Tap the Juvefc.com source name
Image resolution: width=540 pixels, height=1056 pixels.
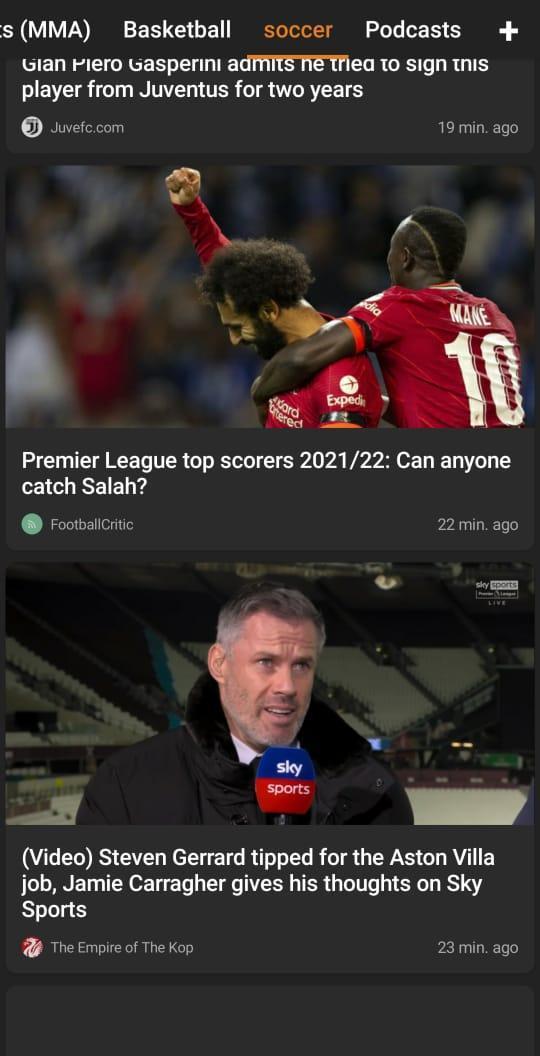[x=87, y=127]
